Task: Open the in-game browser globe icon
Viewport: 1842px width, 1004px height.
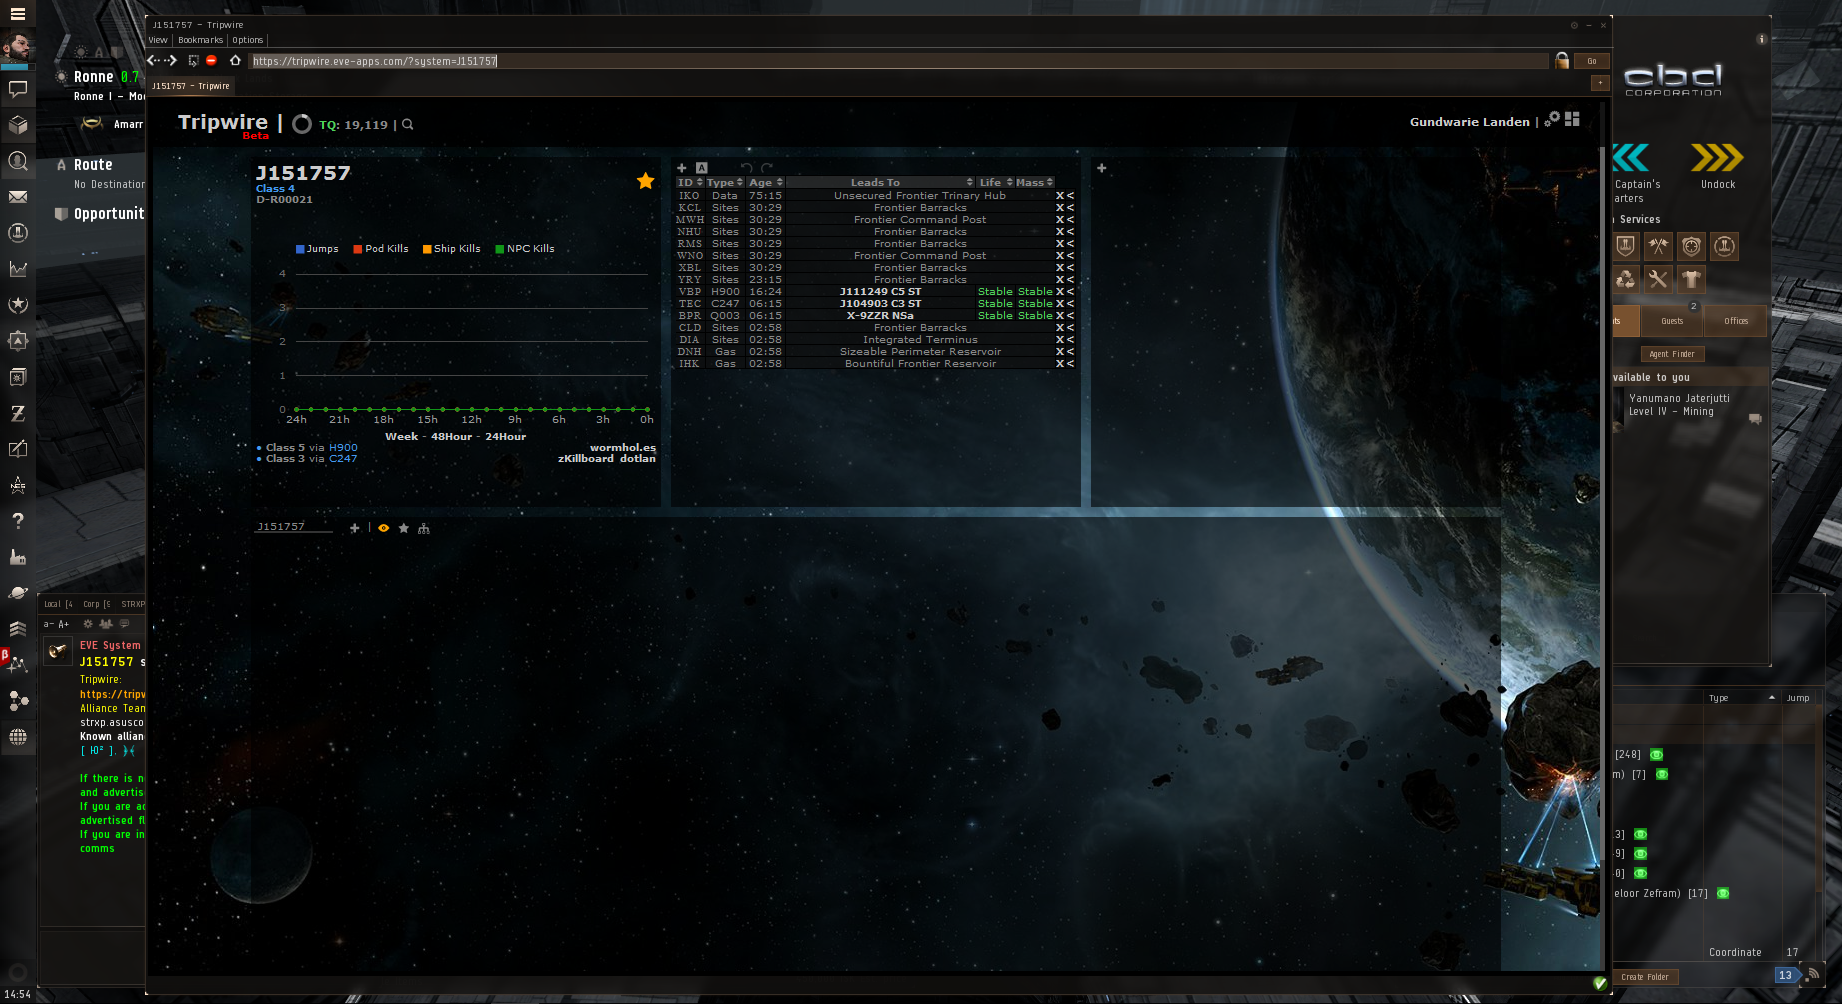Action: click(x=18, y=737)
